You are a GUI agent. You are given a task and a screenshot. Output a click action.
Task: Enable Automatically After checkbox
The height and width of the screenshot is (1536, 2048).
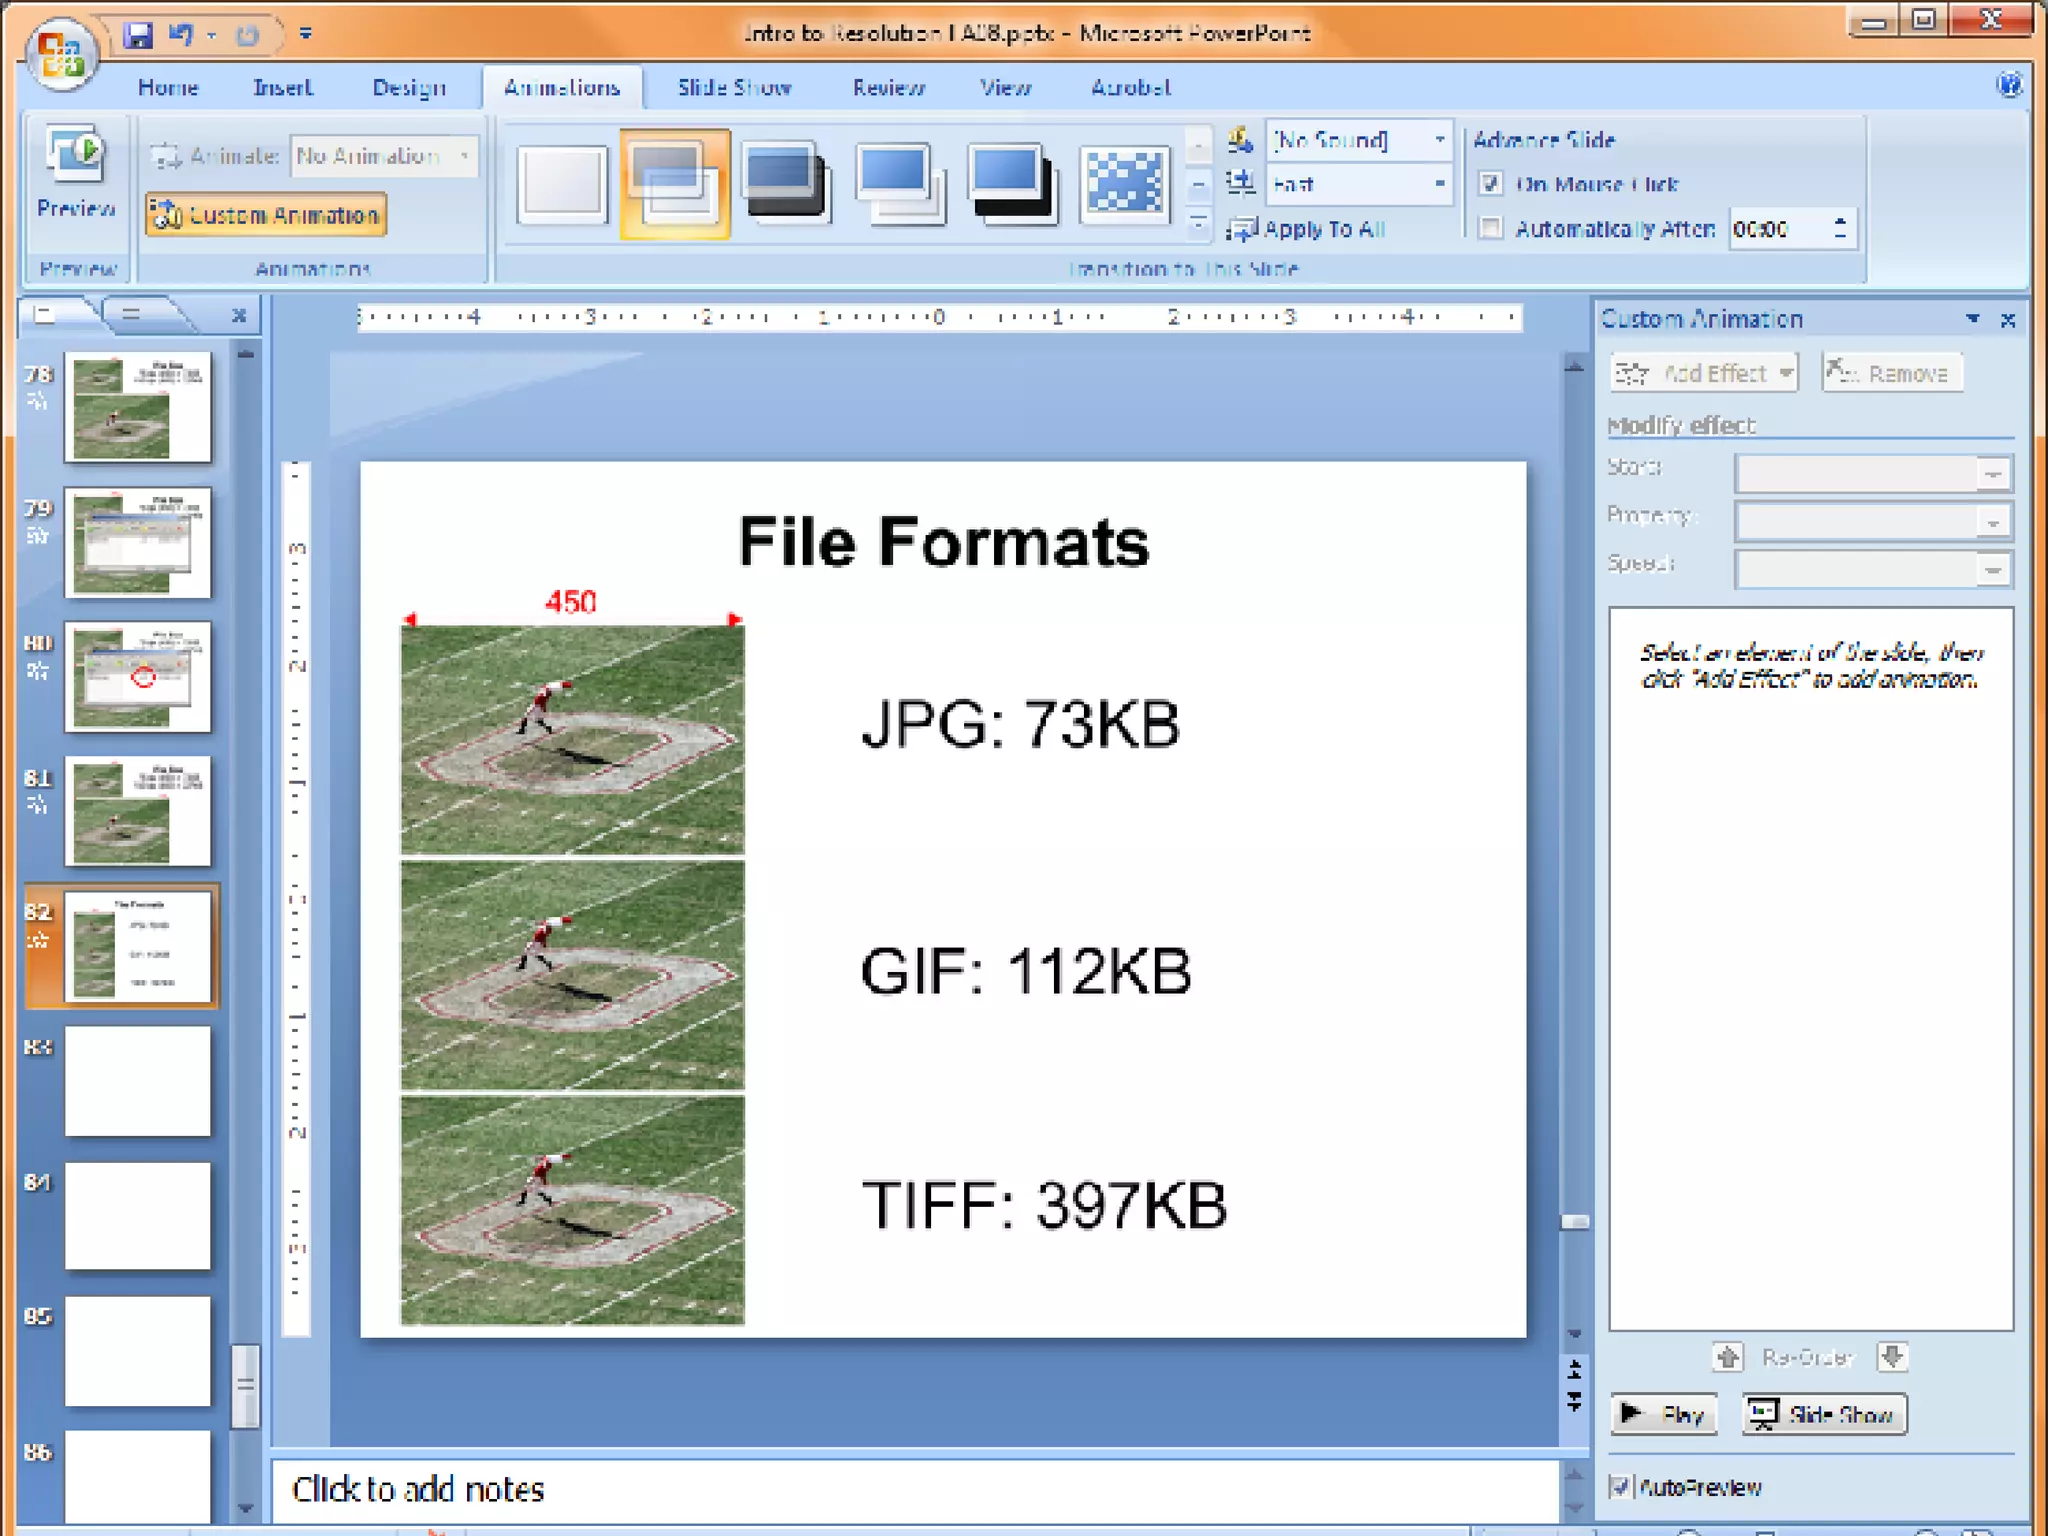click(1491, 229)
